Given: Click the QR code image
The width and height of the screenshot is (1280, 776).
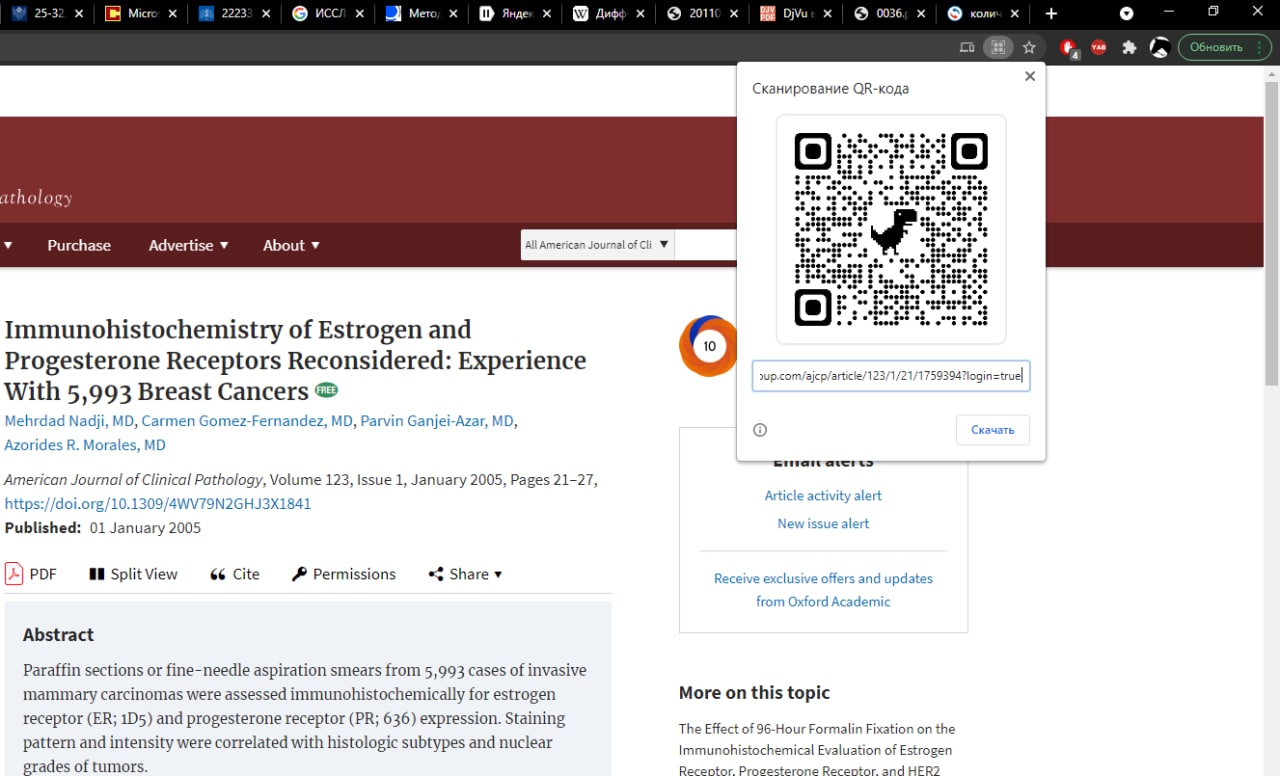Looking at the screenshot, I should 891,229.
